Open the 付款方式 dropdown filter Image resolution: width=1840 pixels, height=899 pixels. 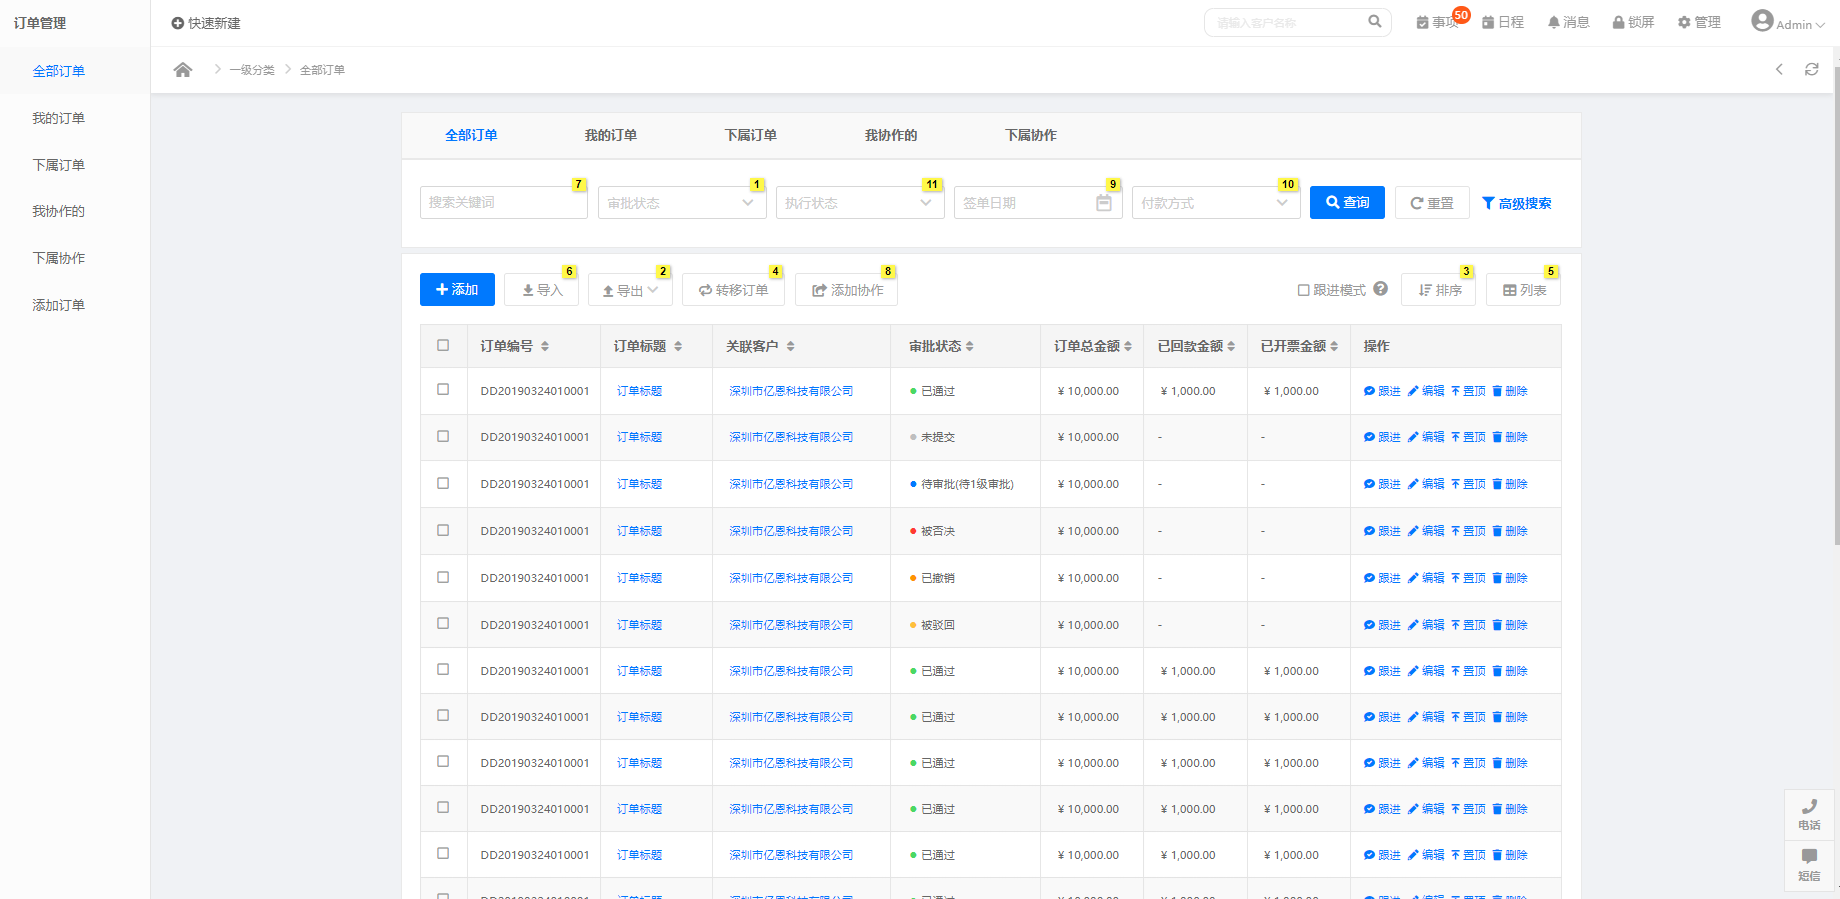(x=1216, y=203)
